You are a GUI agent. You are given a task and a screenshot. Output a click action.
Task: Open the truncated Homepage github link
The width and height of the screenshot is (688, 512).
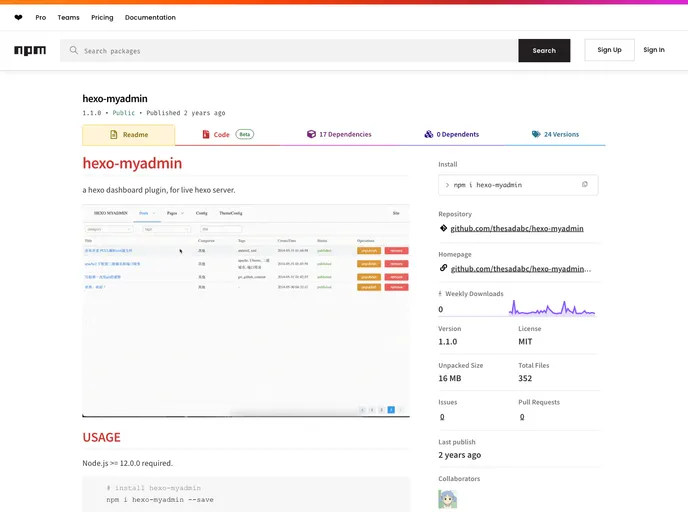pos(521,269)
